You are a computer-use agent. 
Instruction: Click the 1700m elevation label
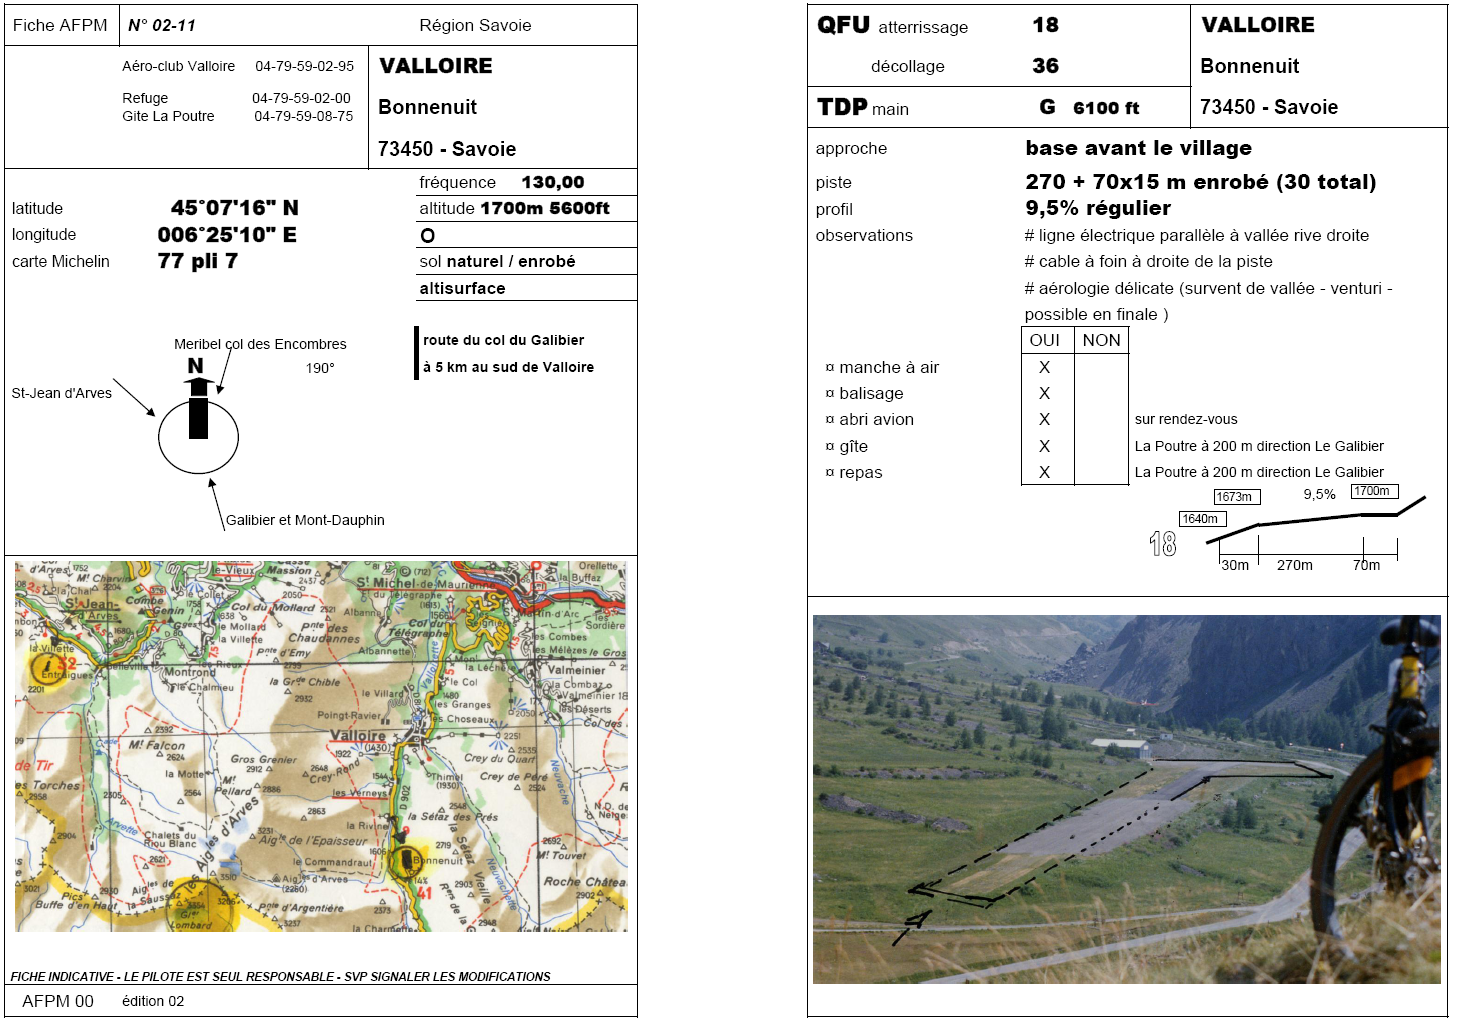(x=1374, y=491)
